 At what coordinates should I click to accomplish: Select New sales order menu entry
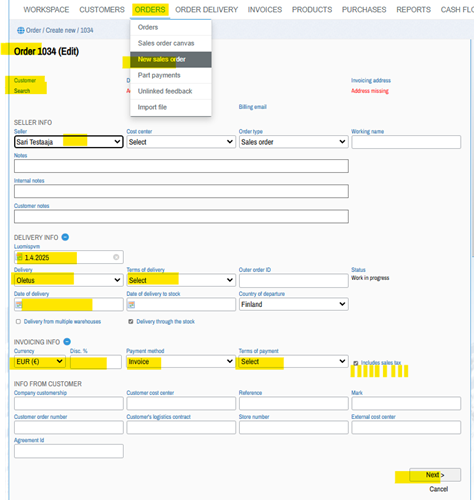point(171,59)
